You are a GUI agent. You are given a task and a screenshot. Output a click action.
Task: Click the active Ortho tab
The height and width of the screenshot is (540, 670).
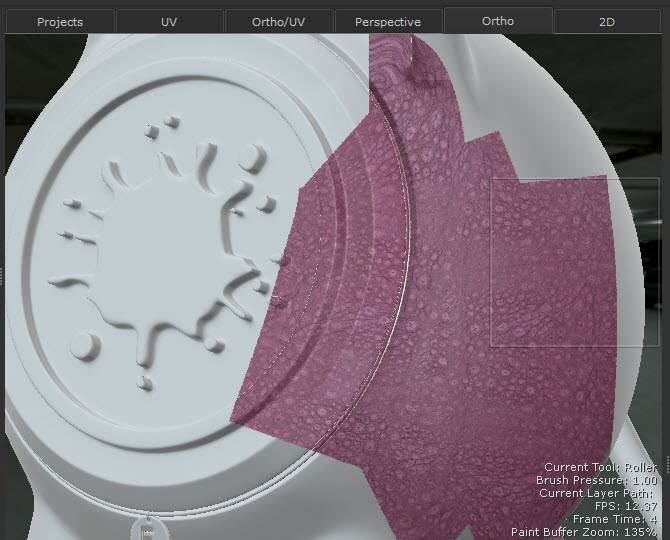point(497,20)
